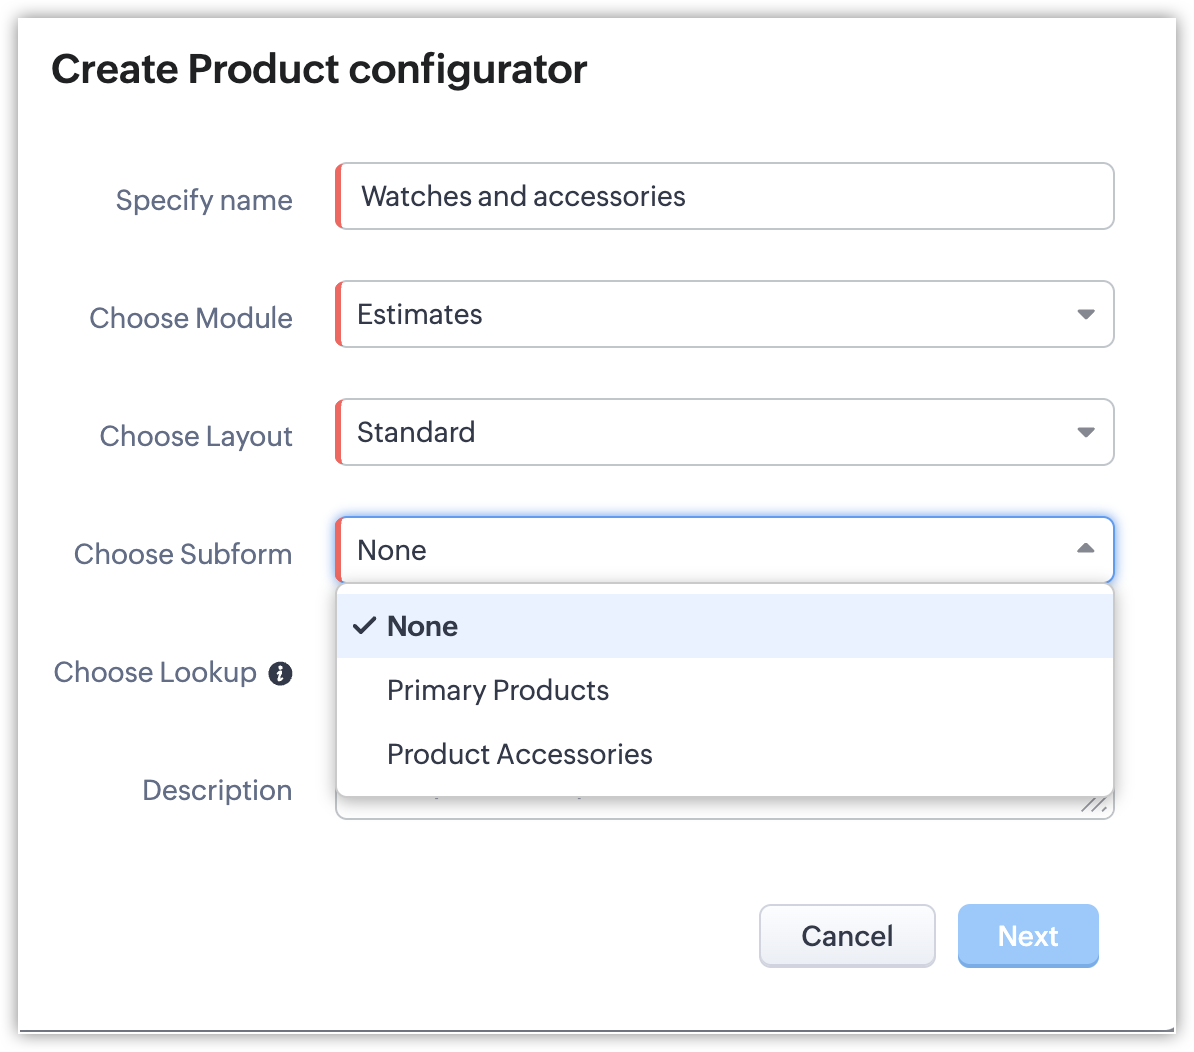The height and width of the screenshot is (1052, 1194).
Task: Click the Specify name label
Action: [204, 200]
